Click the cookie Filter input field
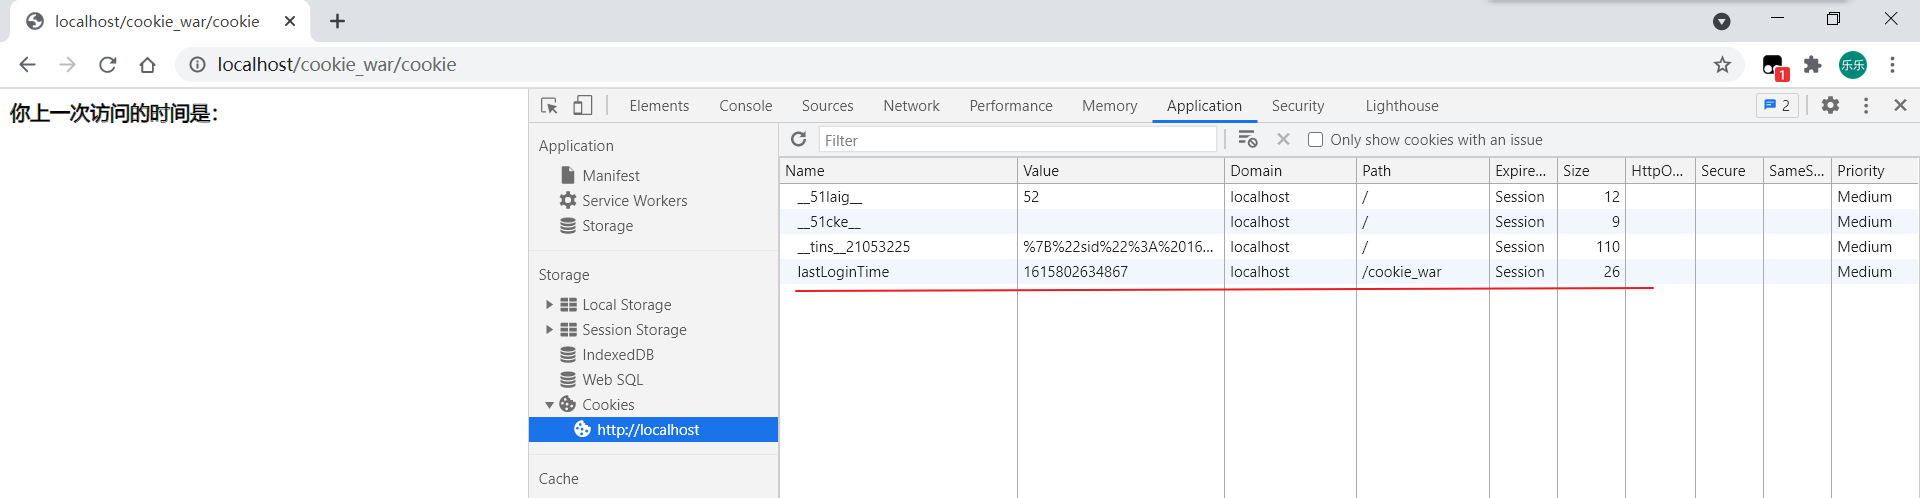Screen dimensions: 1920x498 point(1017,140)
